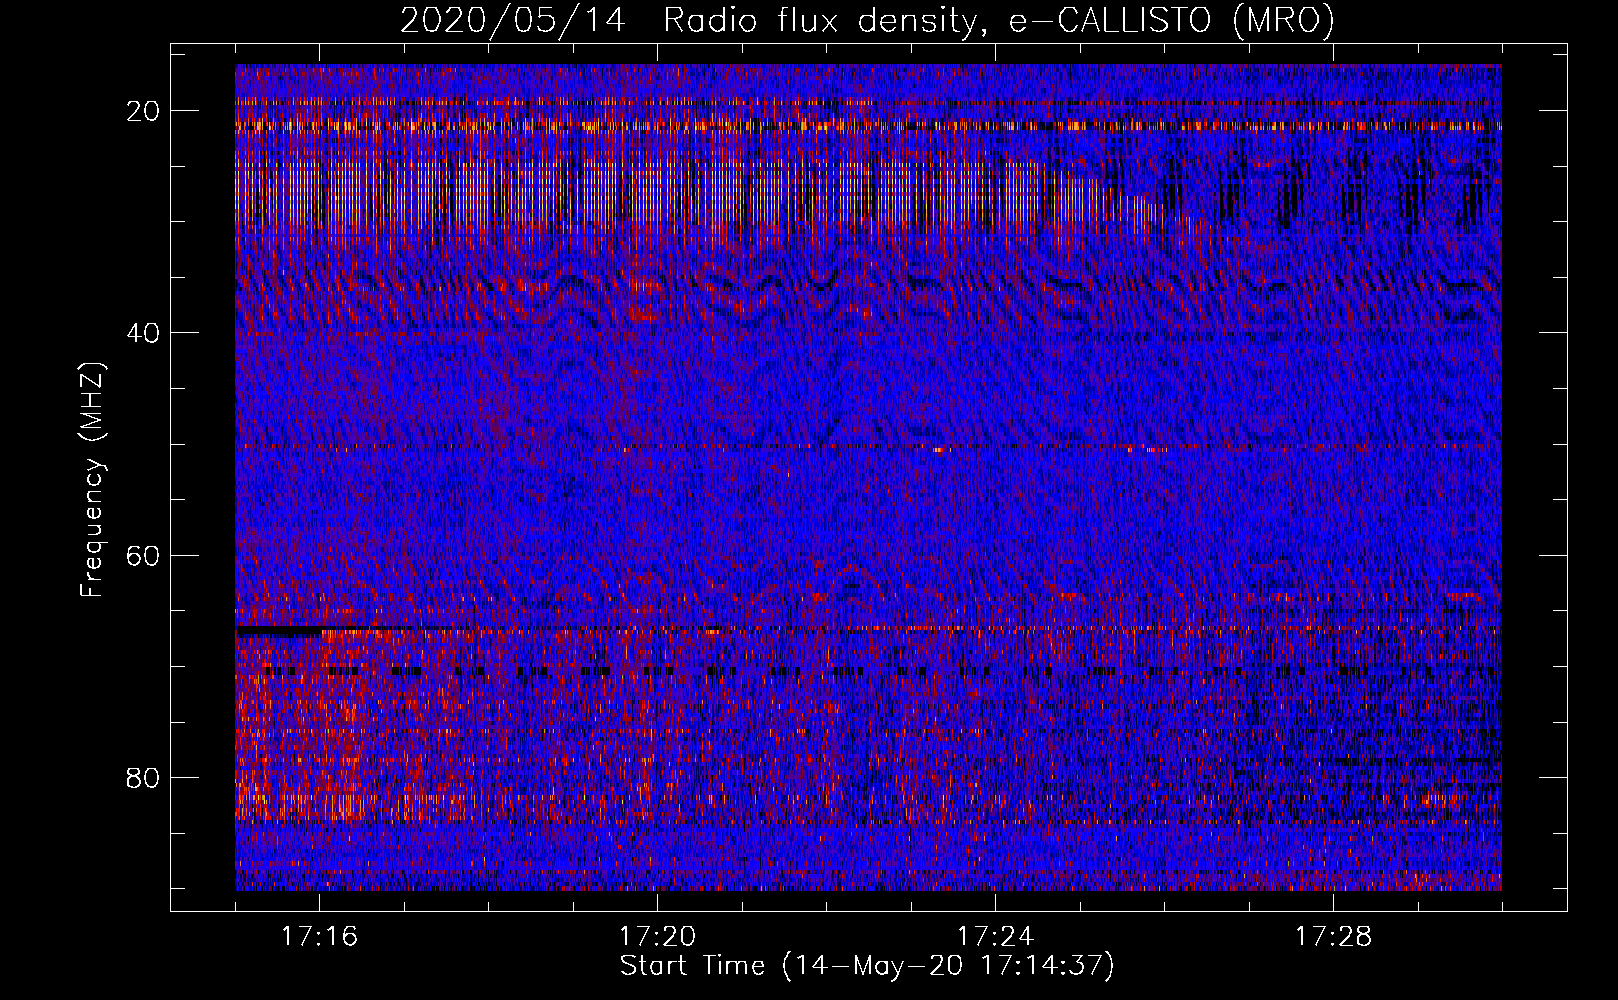Screen dimensions: 1618x1000
Task: Click the frequency tick label "80"
Action: [x=144, y=777]
